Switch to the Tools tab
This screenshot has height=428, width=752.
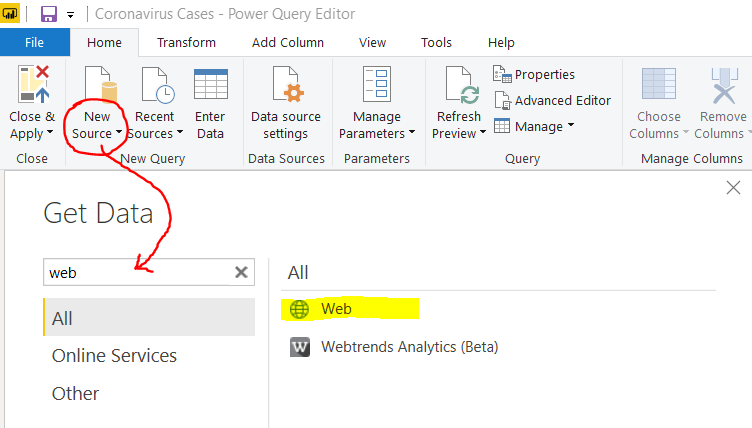[436, 42]
